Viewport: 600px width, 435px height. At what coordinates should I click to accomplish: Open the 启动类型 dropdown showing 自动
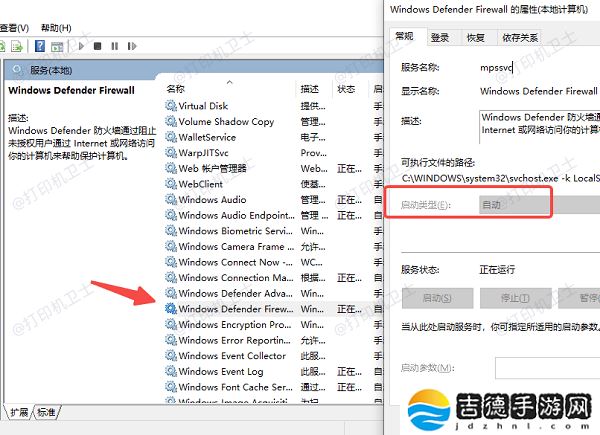point(540,205)
